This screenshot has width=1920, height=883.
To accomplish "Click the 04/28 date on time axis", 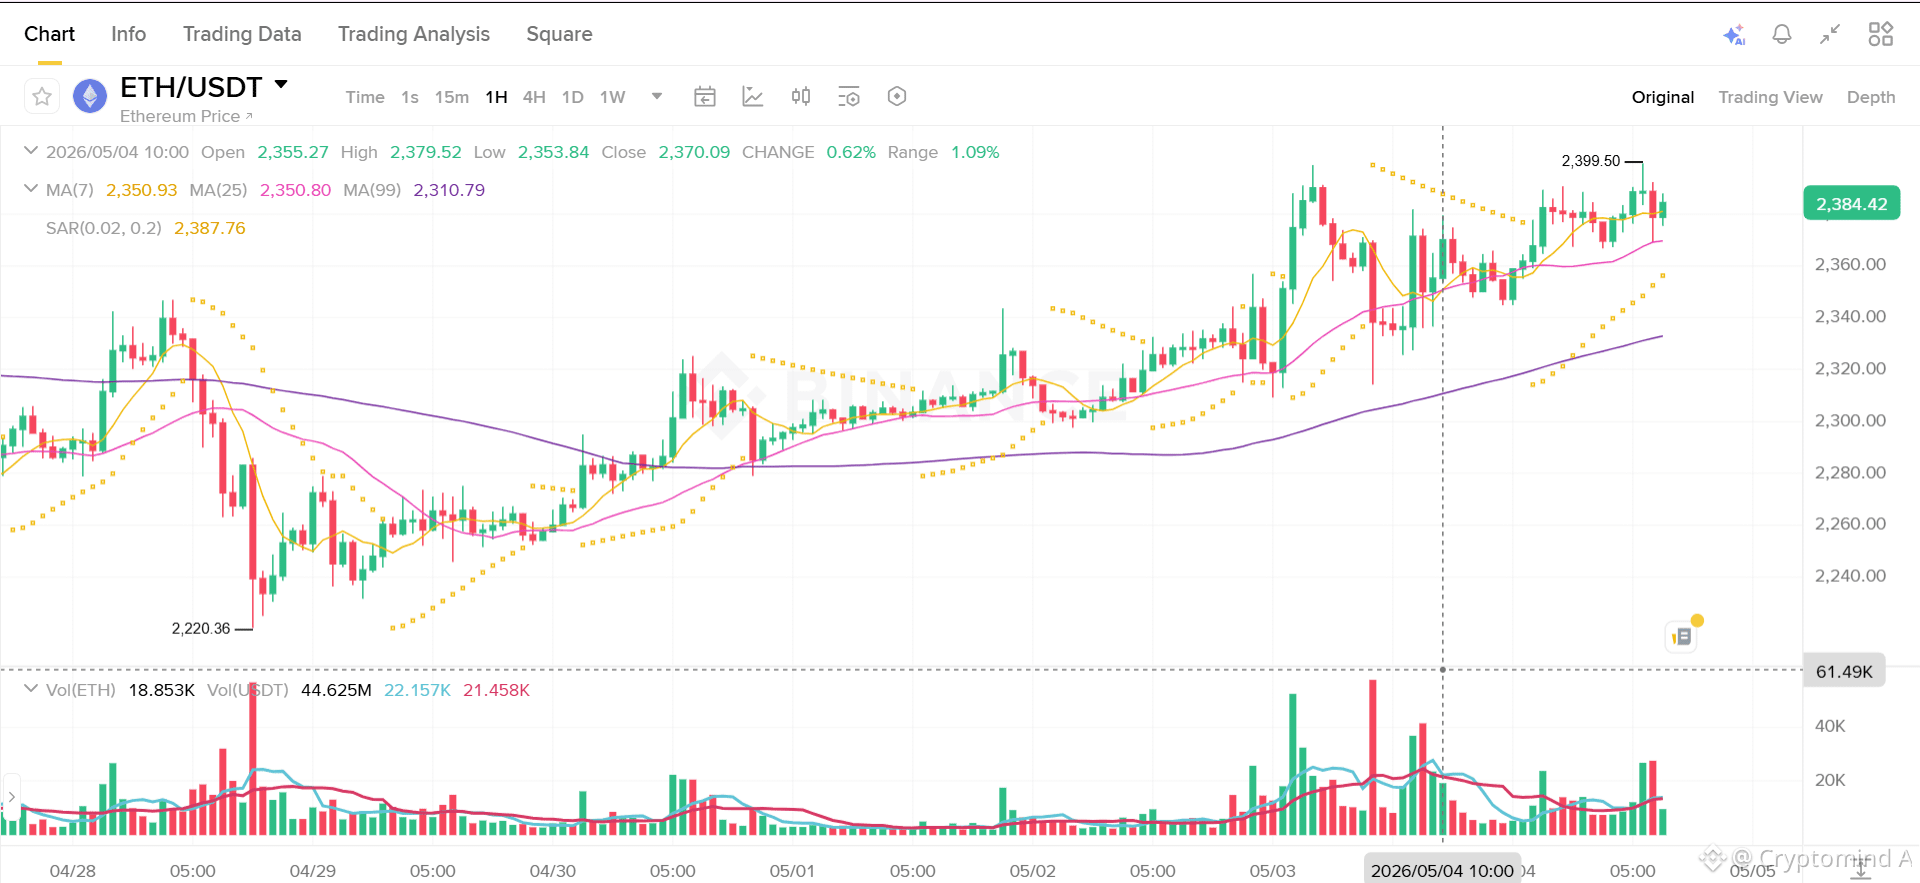I will click(73, 871).
